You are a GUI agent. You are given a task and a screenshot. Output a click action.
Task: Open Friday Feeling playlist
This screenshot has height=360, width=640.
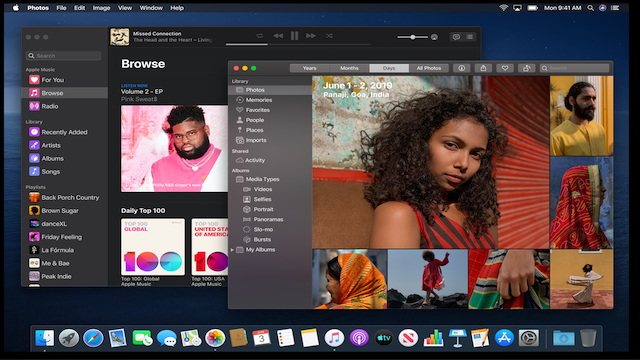(x=64, y=237)
